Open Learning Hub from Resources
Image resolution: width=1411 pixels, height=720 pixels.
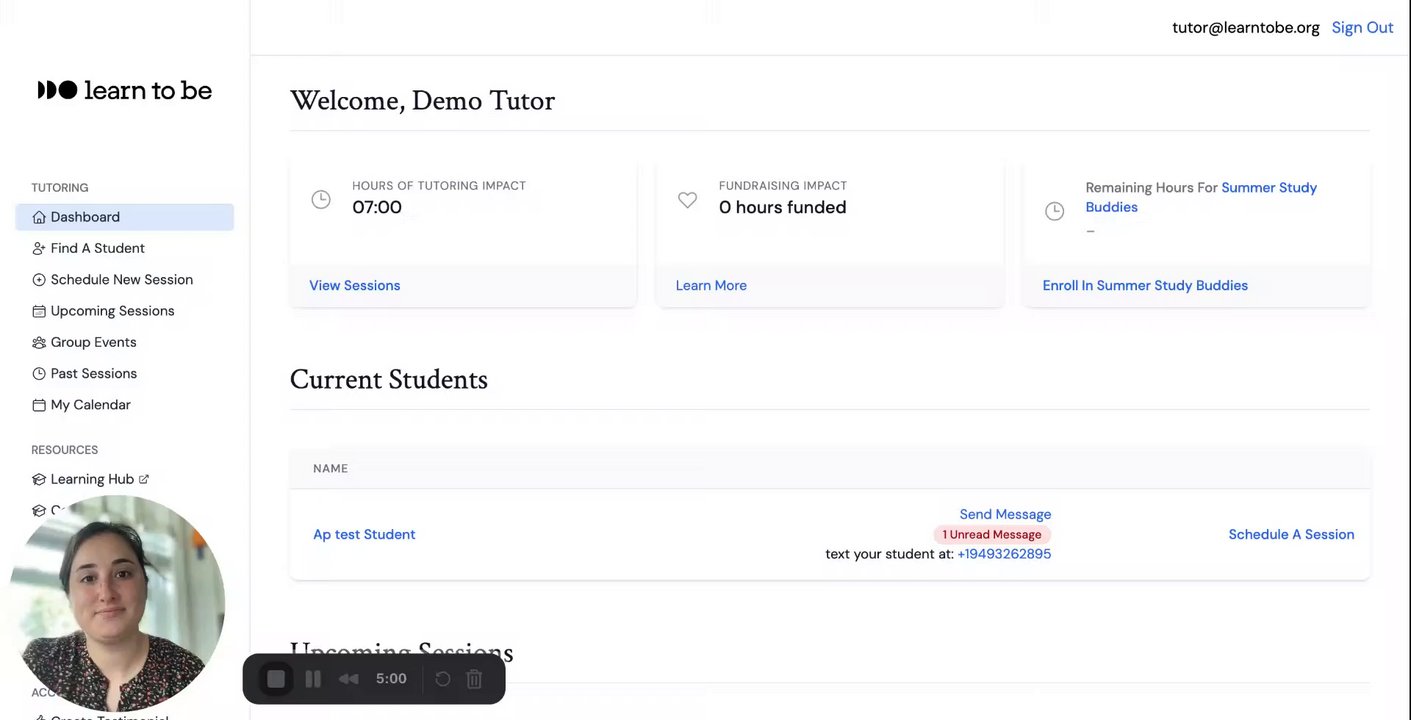pyautogui.click(x=92, y=479)
